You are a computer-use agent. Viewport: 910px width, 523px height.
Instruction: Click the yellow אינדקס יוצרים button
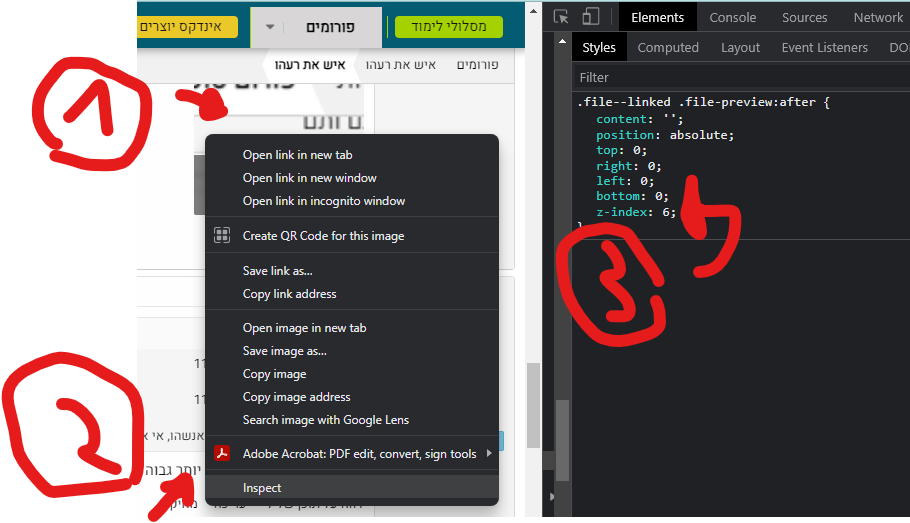187,27
